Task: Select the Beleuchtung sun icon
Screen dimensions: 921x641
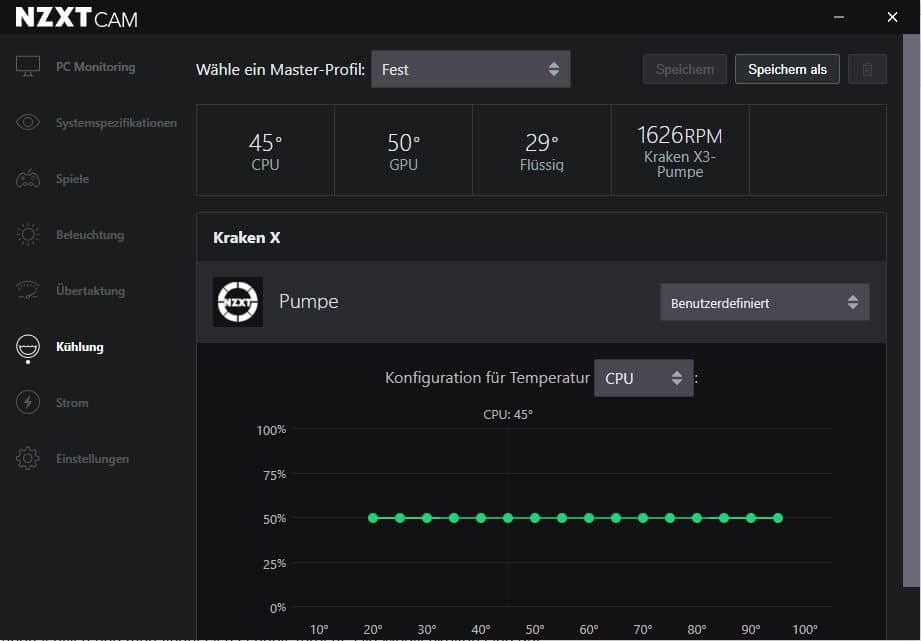Action: coord(28,235)
